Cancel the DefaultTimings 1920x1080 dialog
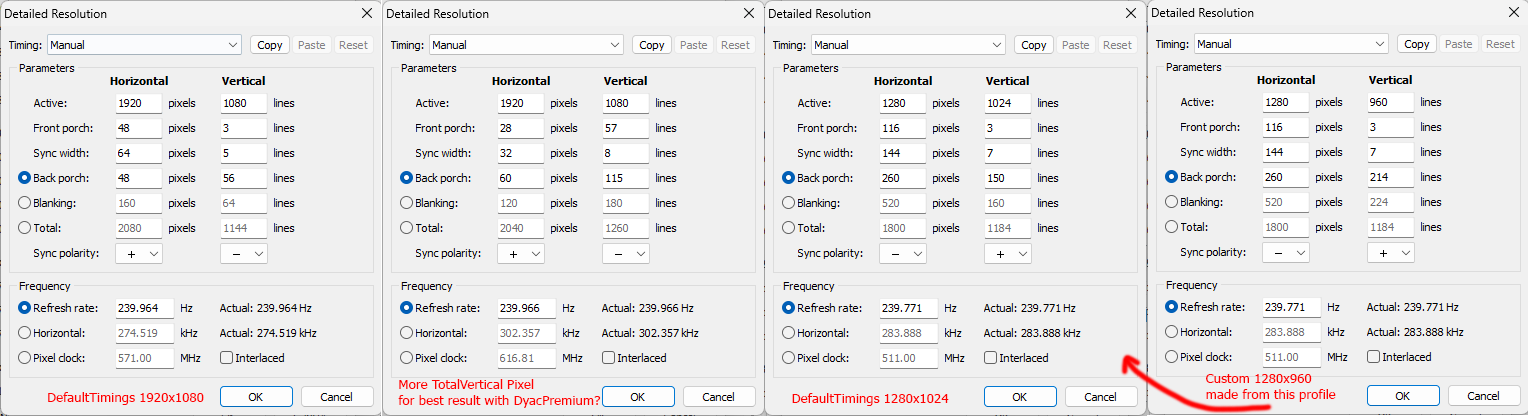This screenshot has width=1528, height=416. tap(337, 397)
